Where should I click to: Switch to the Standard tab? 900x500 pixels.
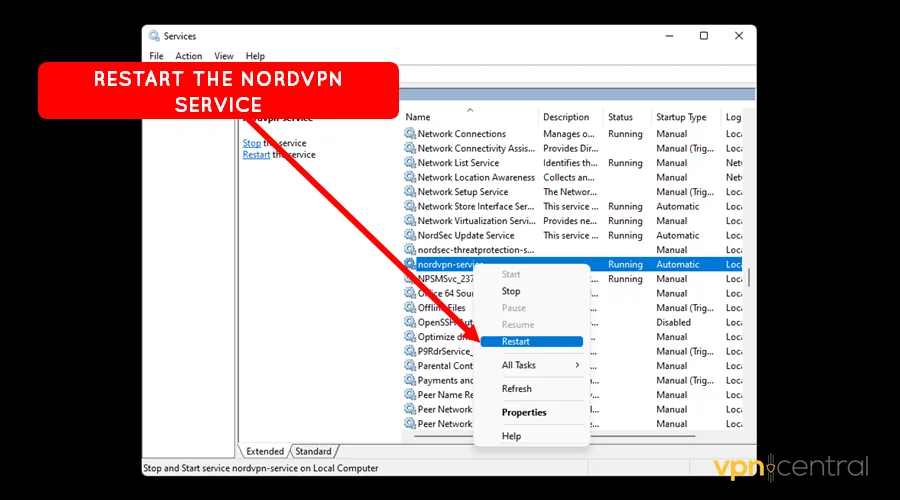[313, 451]
